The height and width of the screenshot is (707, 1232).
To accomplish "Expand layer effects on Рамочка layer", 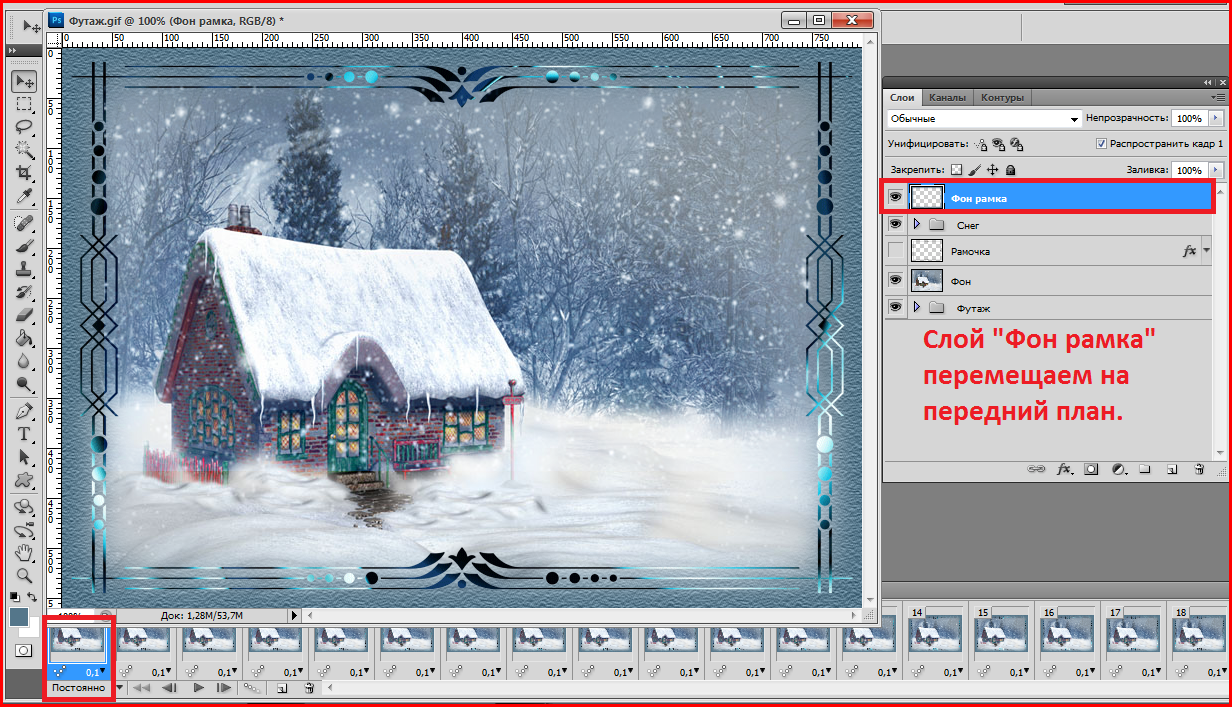I will [1207, 251].
